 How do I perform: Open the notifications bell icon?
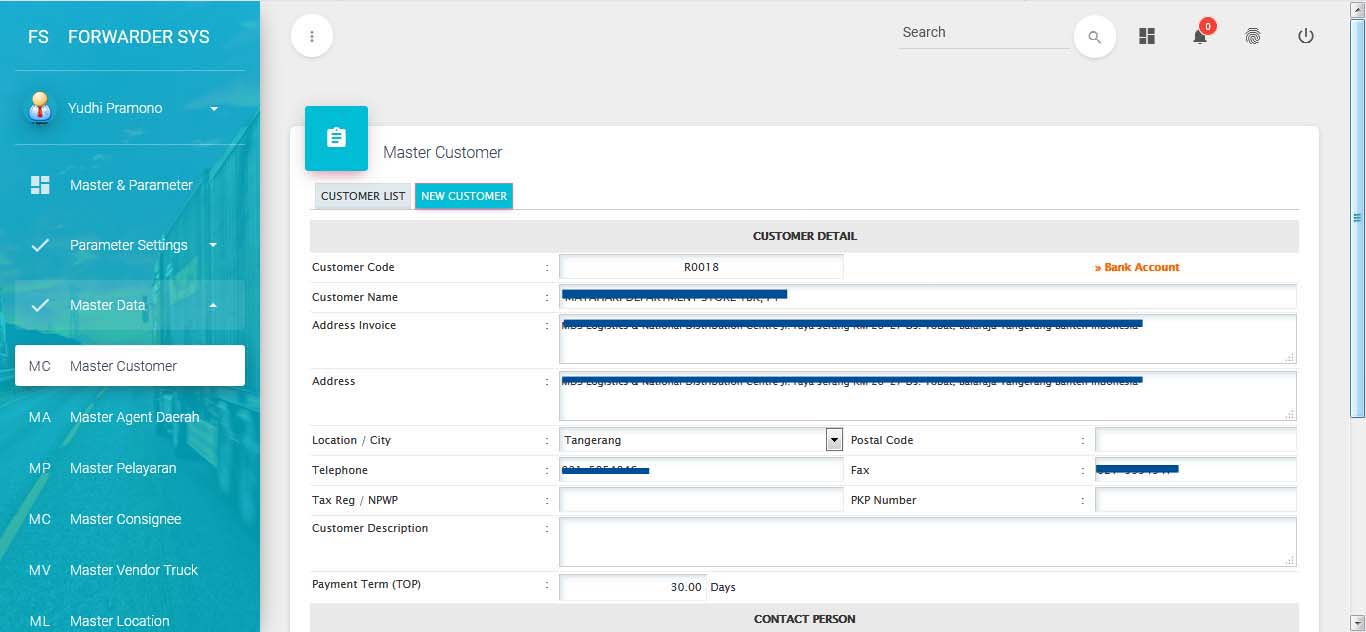click(1199, 36)
